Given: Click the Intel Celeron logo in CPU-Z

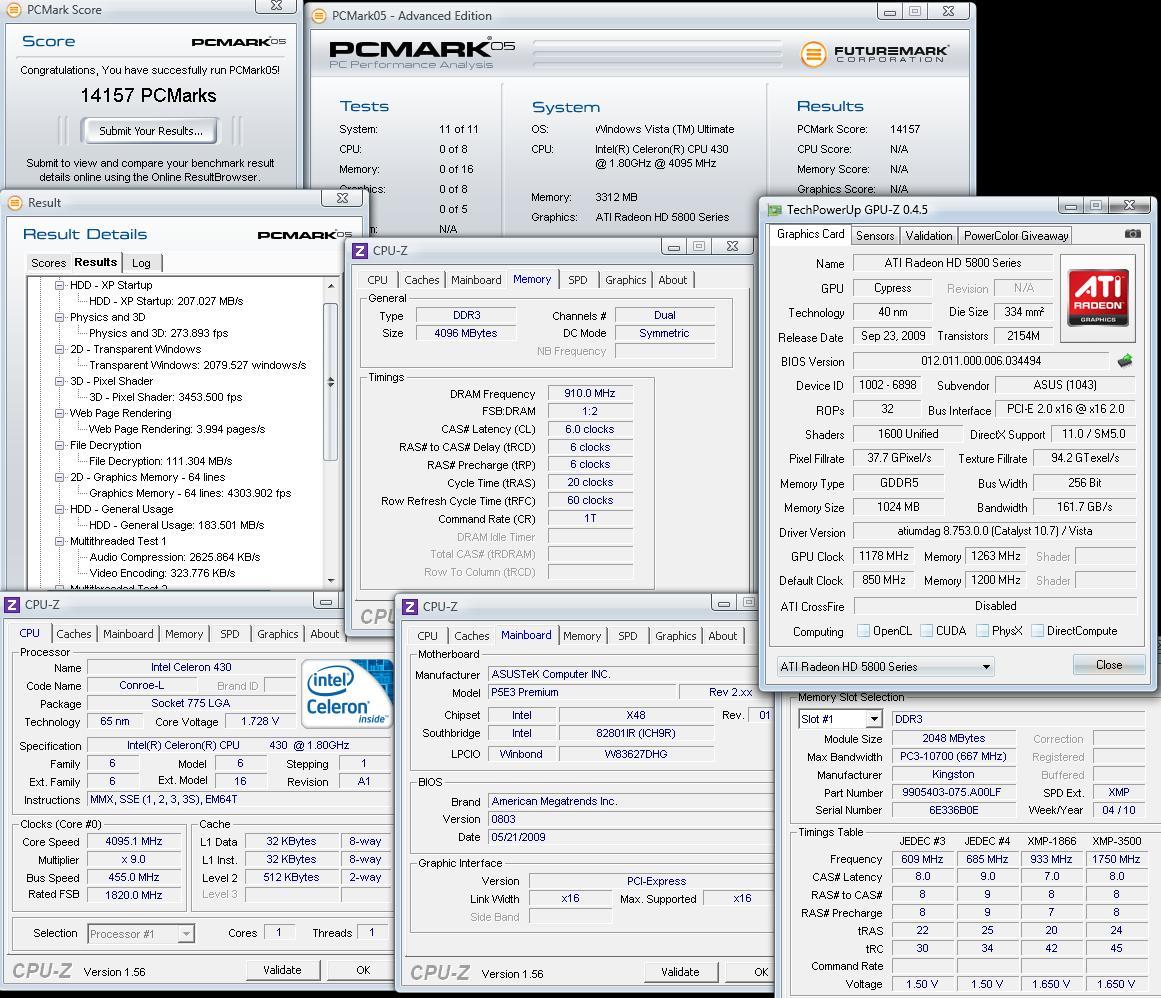Looking at the screenshot, I should [x=347, y=694].
